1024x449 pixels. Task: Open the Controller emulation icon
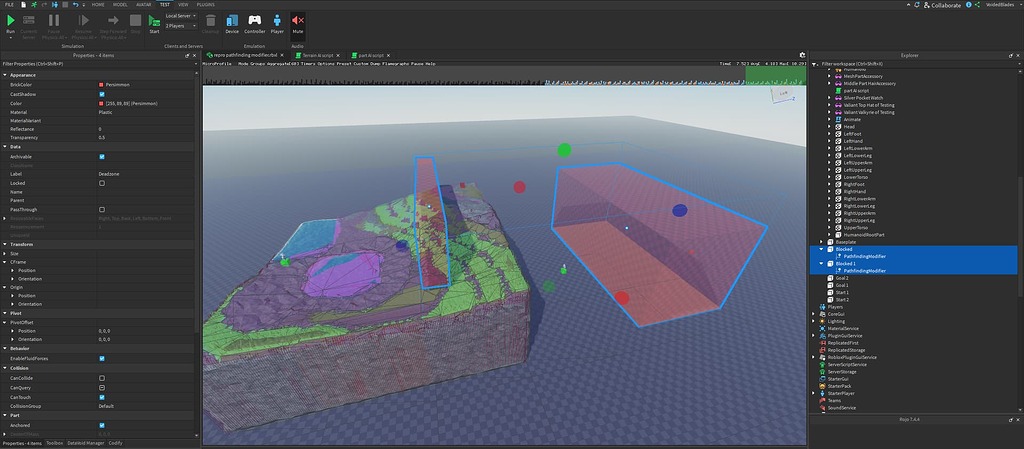pos(255,21)
